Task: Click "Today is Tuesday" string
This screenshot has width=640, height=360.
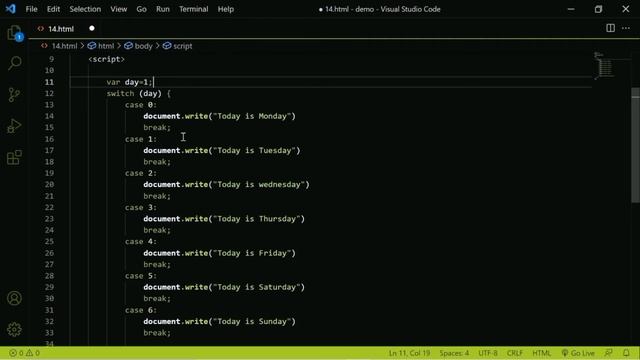Action: pos(254,151)
